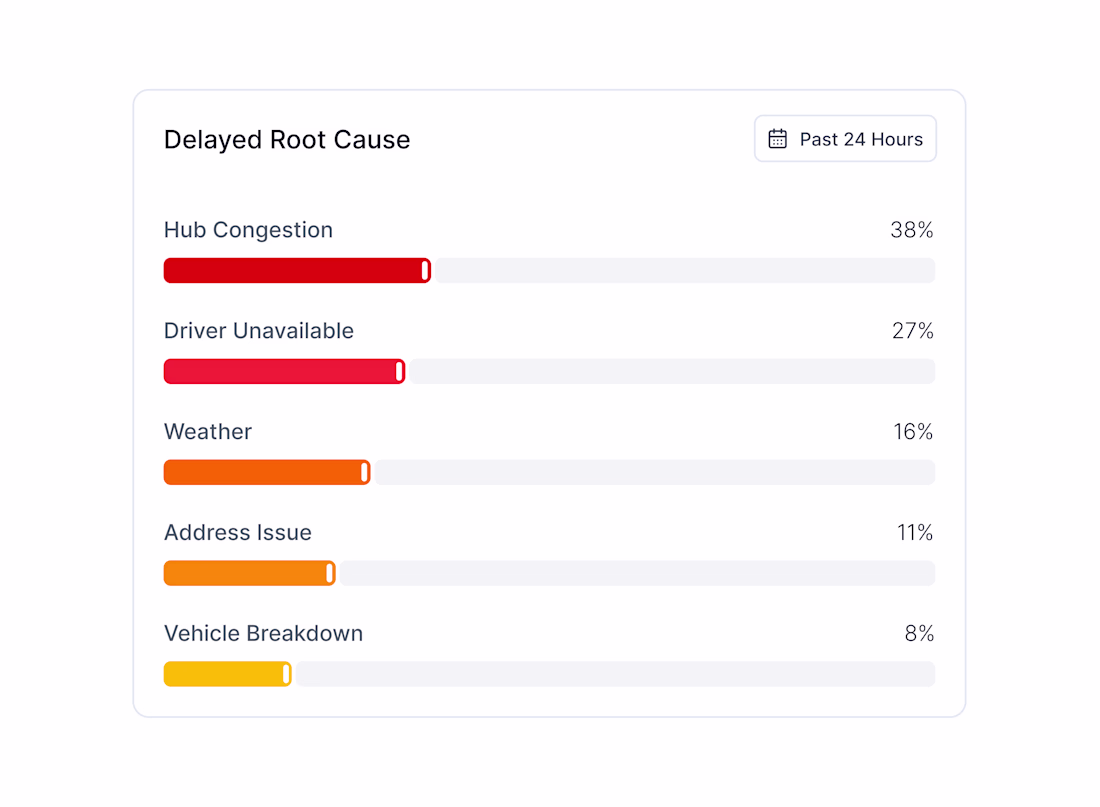Select the Weather label
The height and width of the screenshot is (807, 1100).
tap(208, 432)
